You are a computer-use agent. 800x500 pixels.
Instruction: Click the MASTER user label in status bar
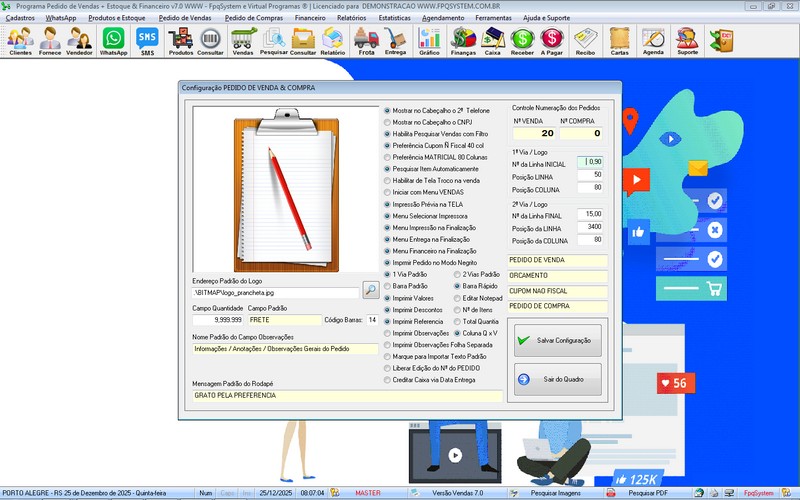[x=368, y=493]
